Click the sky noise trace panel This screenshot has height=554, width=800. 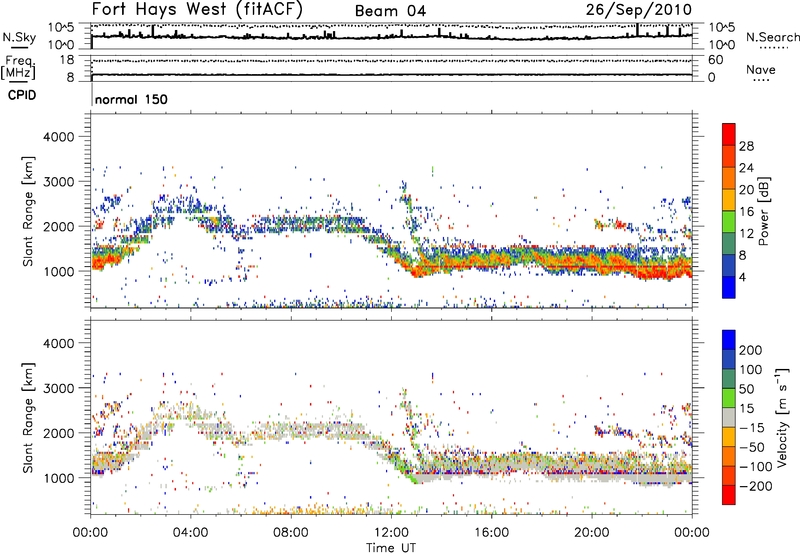[391, 36]
